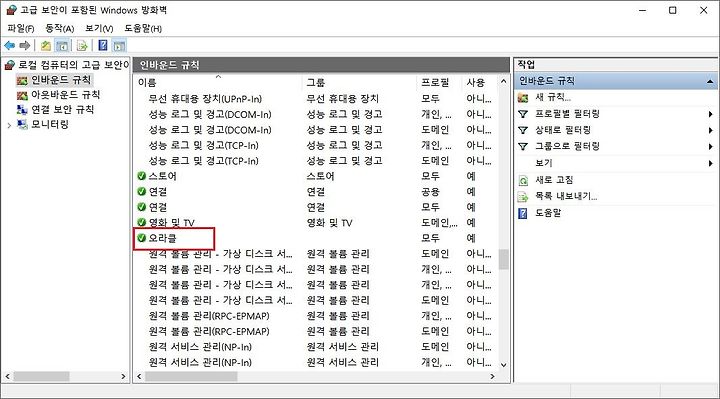Click the 연결 보안 규칙 tree icon
The width and height of the screenshot is (720, 399).
(22, 110)
